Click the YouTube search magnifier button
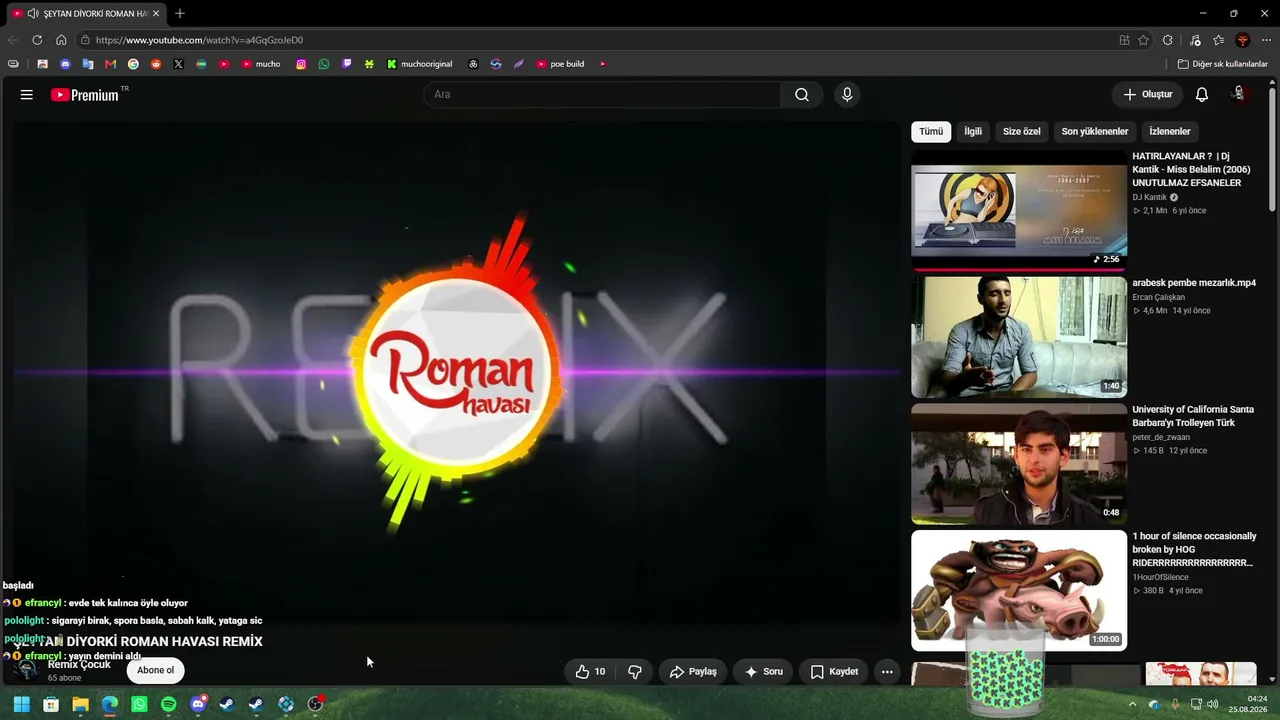The height and width of the screenshot is (720, 1280). point(802,95)
